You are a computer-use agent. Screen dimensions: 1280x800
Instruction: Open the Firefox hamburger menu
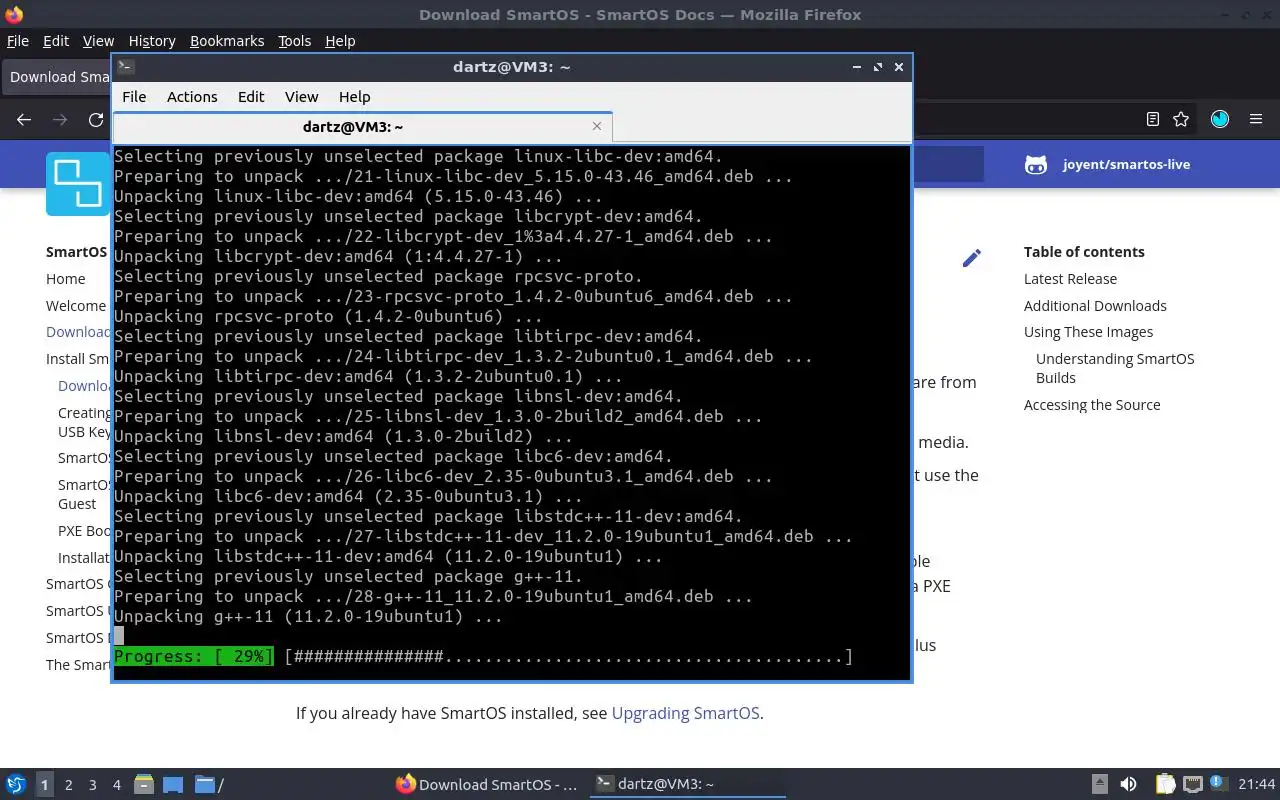coord(1256,119)
